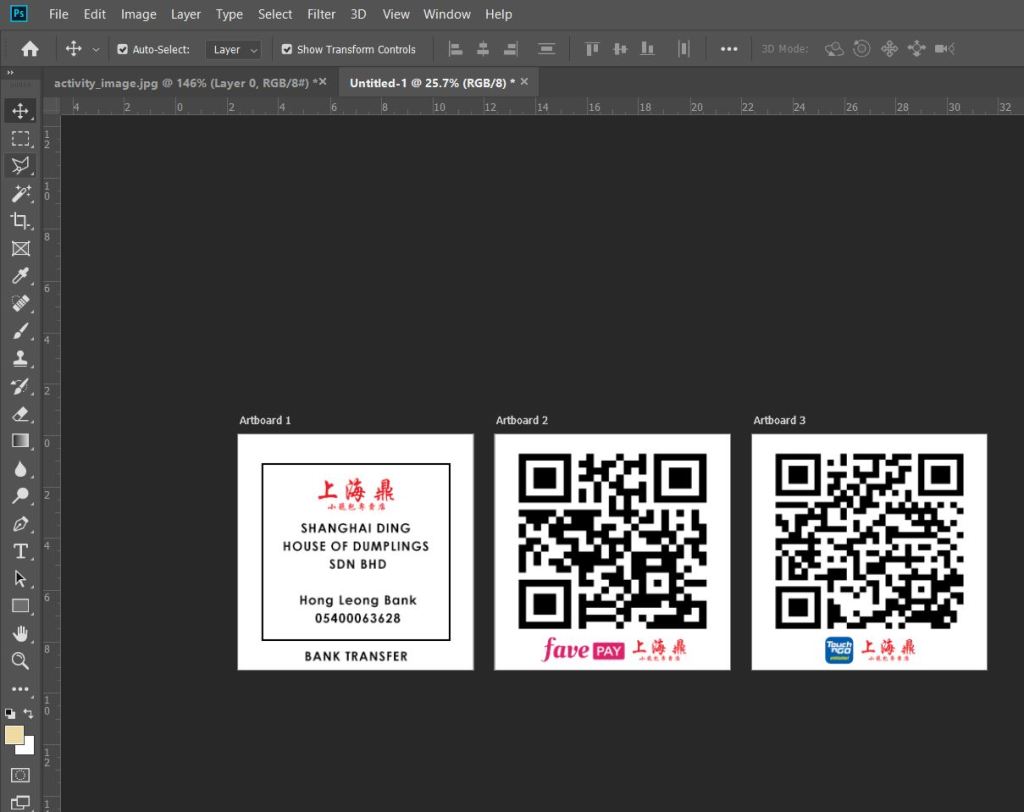Screen dimensions: 1024x812
Task: Open more align options ellipsis
Action: [x=729, y=49]
